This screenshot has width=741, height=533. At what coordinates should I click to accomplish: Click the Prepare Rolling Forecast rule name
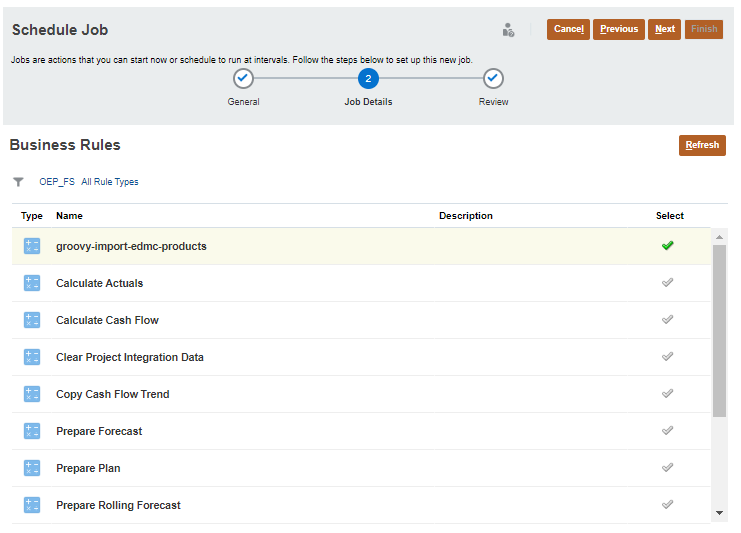[x=118, y=505]
